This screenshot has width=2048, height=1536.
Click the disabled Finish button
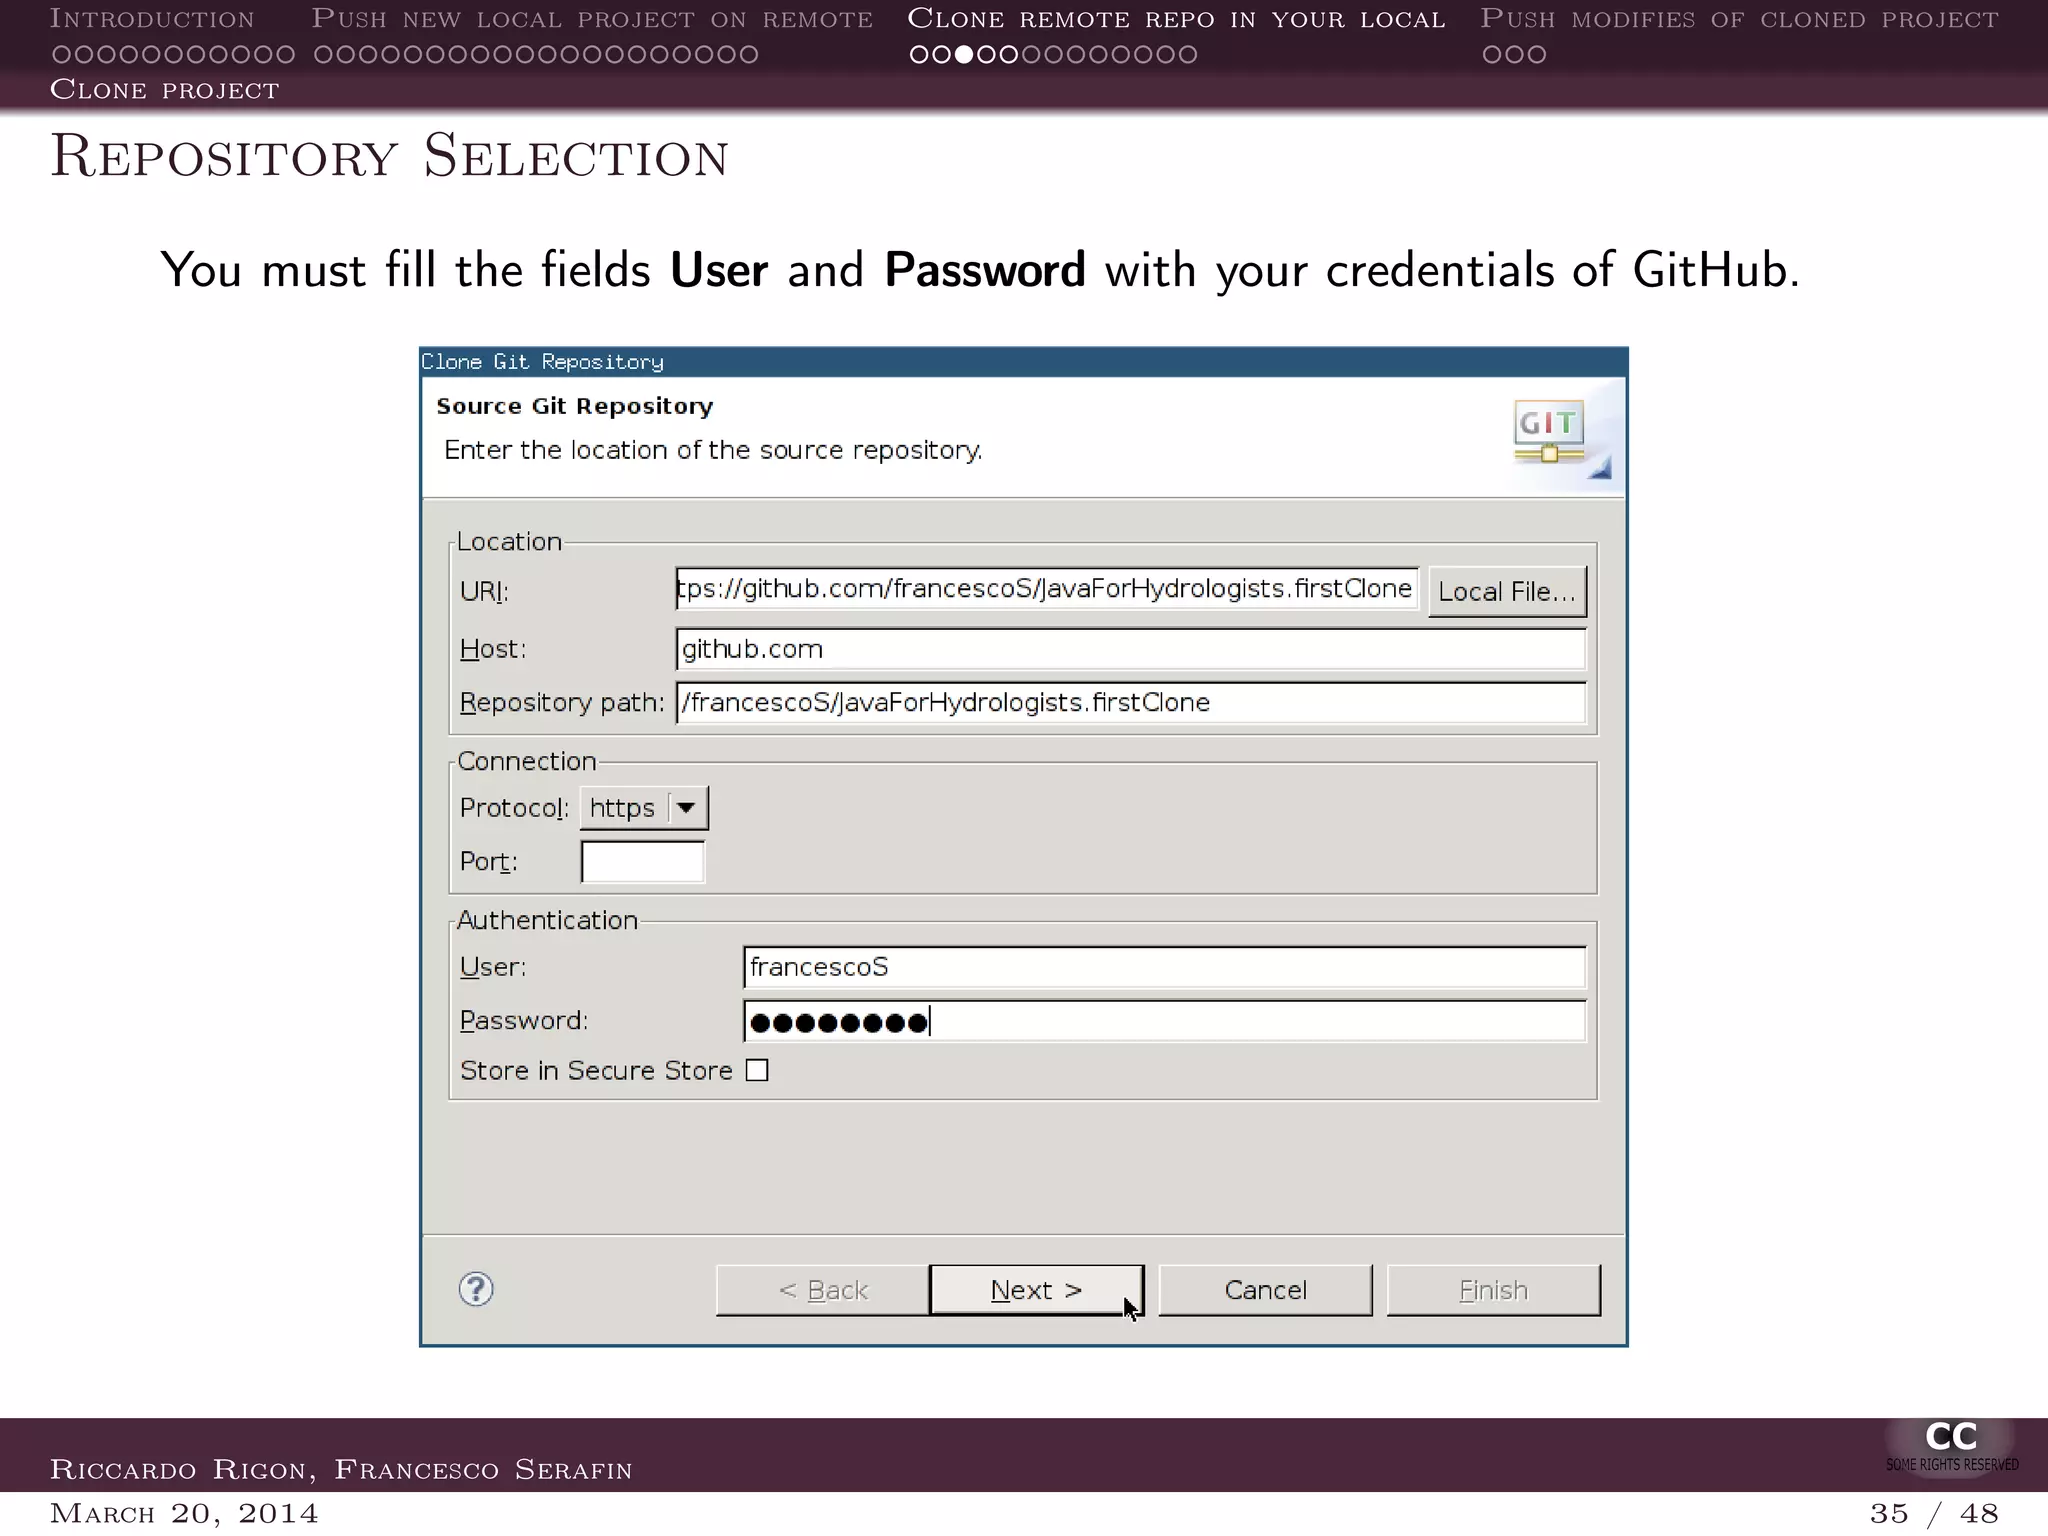click(x=1493, y=1290)
